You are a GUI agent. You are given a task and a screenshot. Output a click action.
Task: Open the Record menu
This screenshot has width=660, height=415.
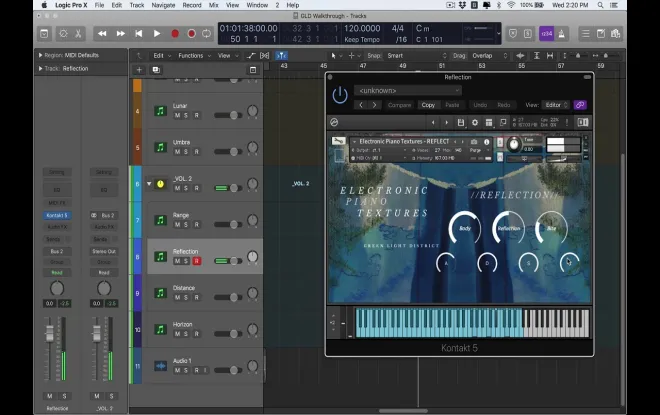(192, 5)
